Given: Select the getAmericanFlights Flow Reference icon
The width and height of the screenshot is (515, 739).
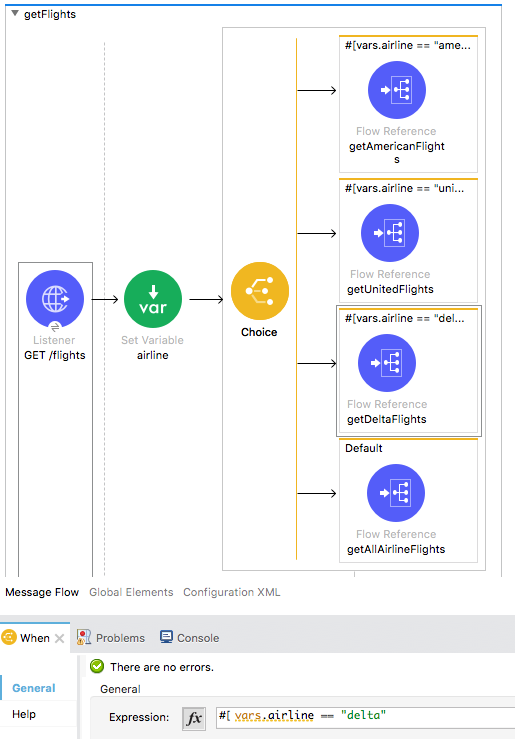Looking at the screenshot, I should tap(397, 90).
